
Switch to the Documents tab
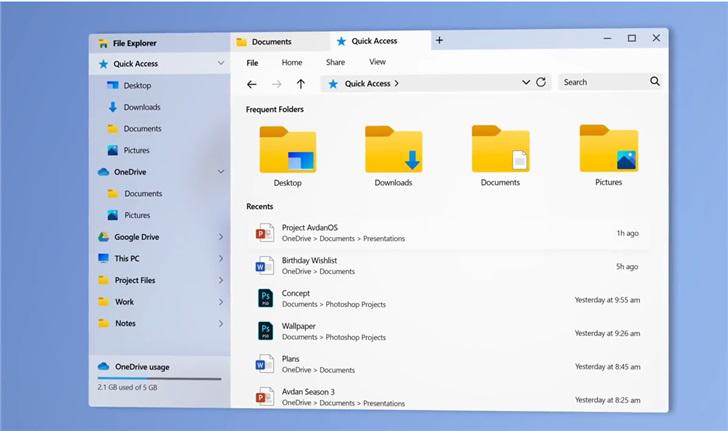tap(280, 42)
